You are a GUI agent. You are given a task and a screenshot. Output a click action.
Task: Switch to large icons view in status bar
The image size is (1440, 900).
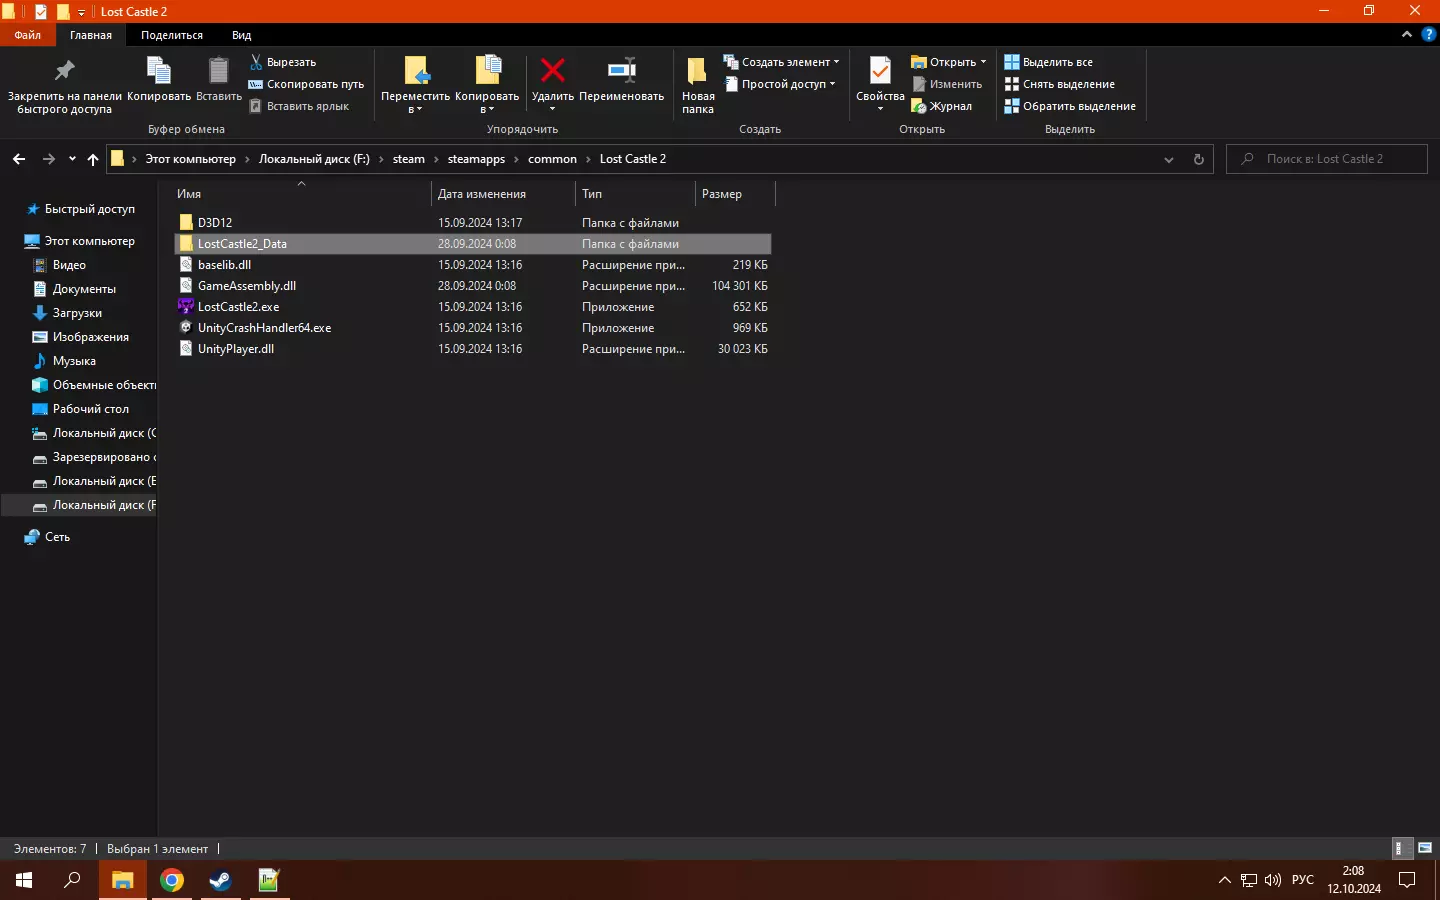pyautogui.click(x=1425, y=848)
